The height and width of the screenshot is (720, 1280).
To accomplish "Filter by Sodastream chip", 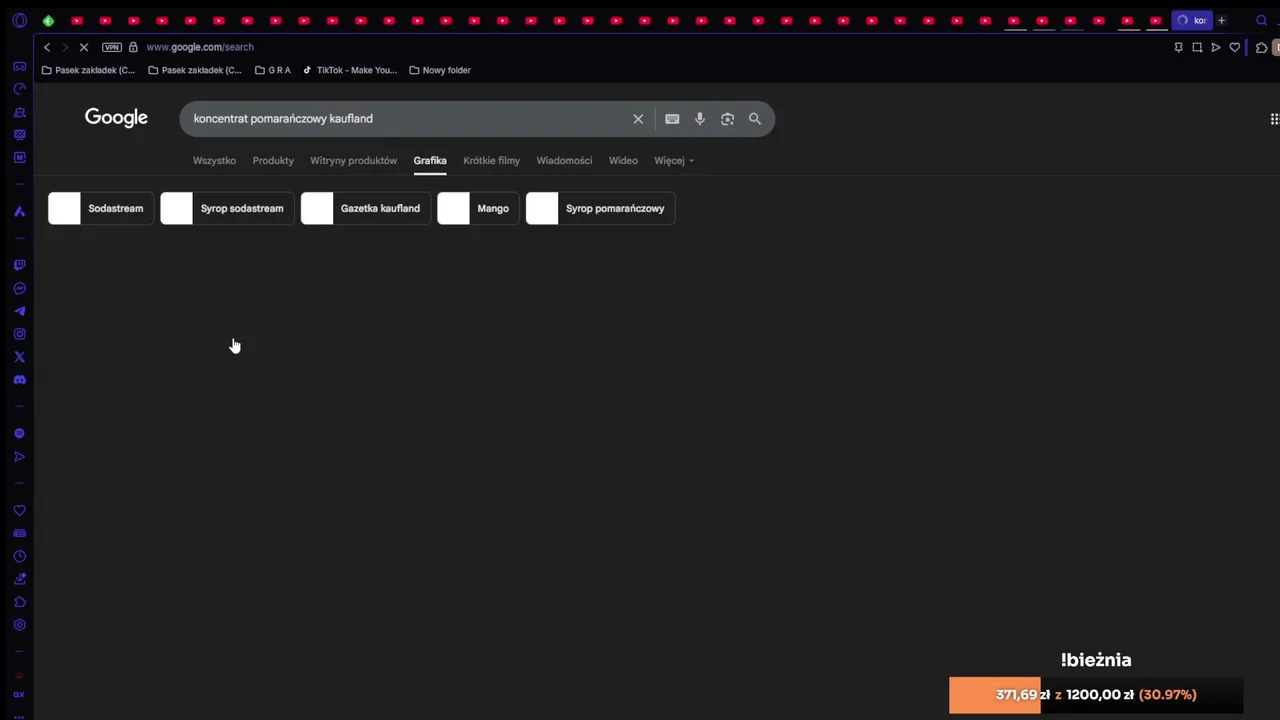I will tap(101, 208).
